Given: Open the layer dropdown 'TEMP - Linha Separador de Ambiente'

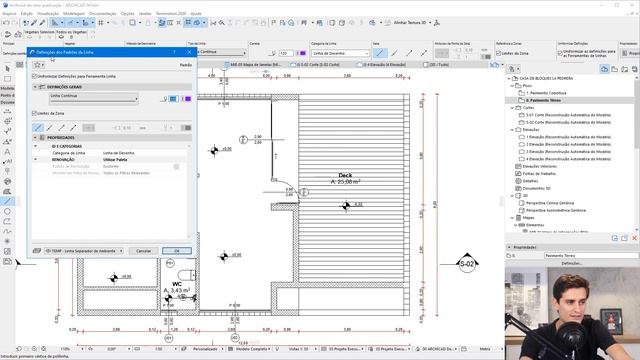Looking at the screenshot, I should pos(84,251).
